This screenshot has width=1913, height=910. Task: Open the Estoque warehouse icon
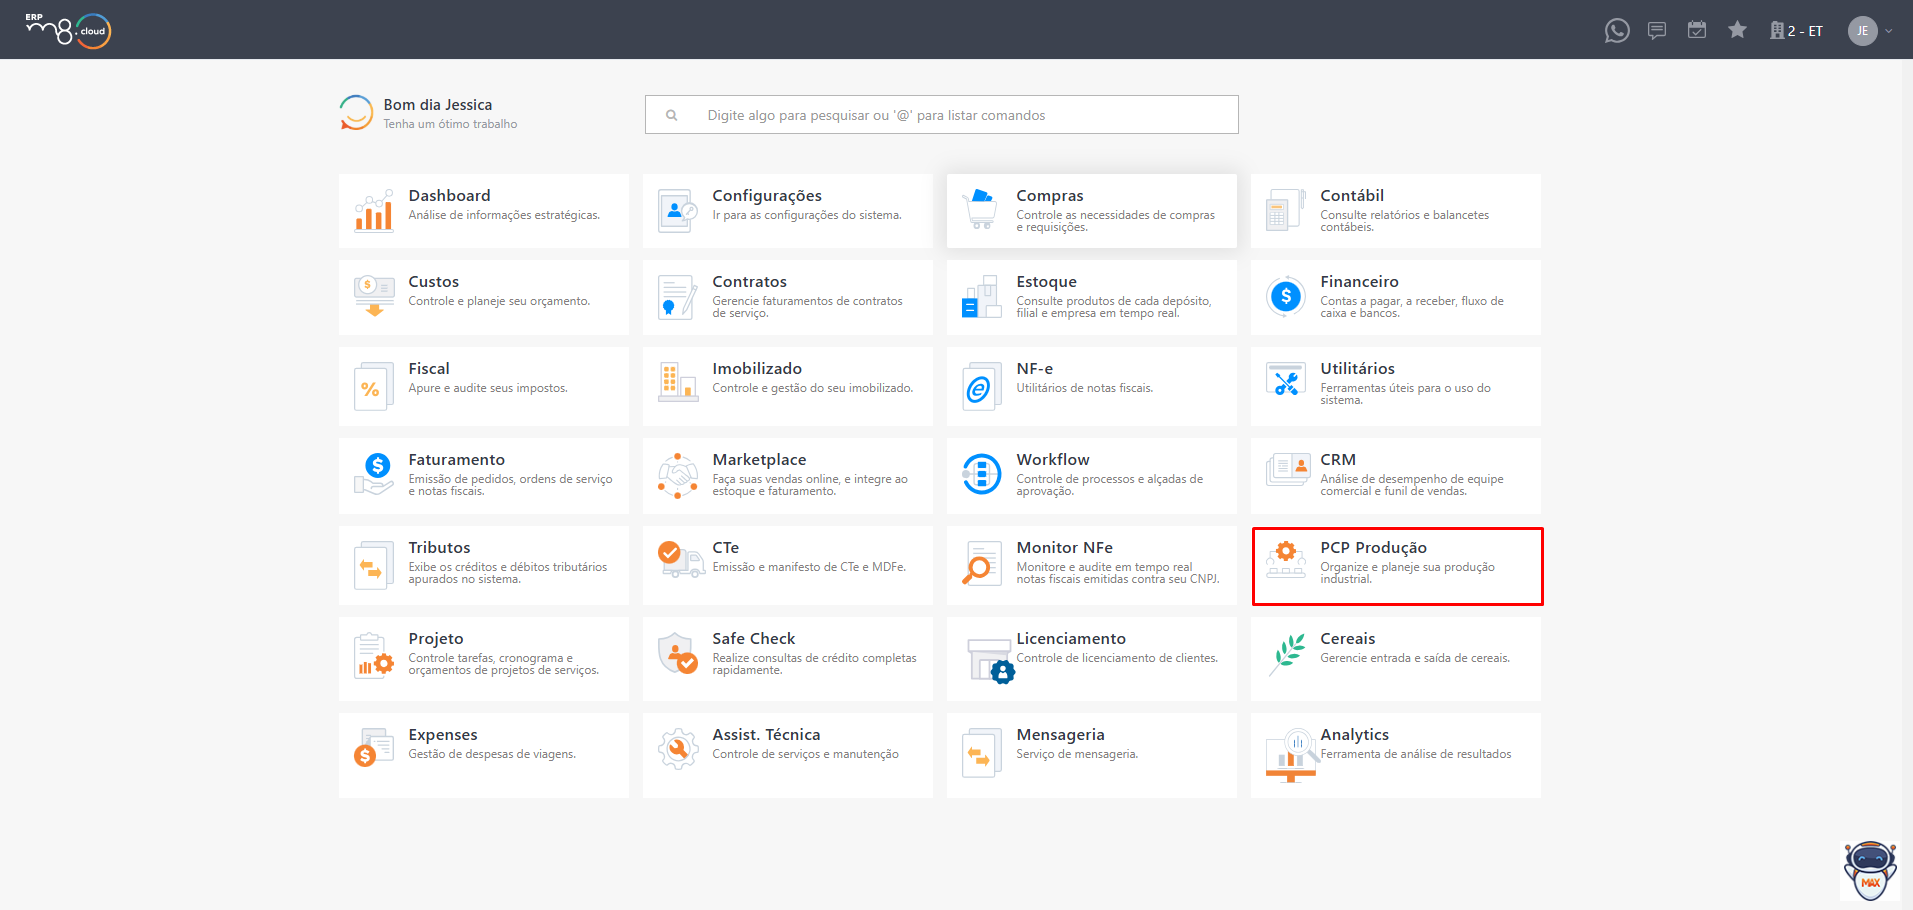982,297
